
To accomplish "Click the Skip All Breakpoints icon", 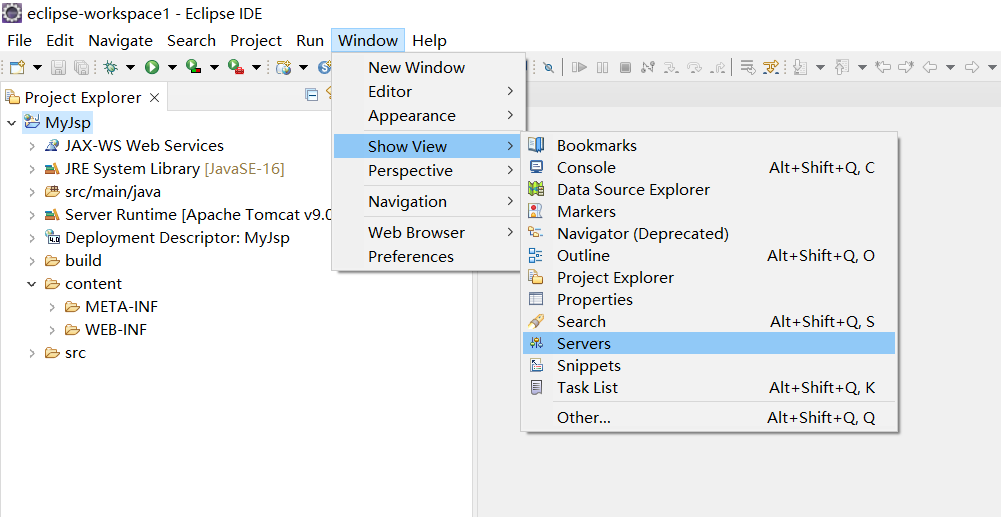I will [x=548, y=67].
